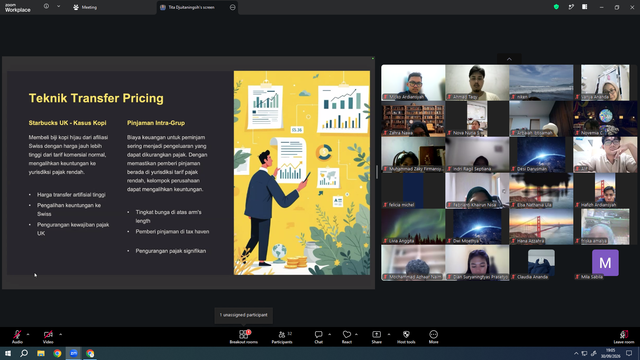The width and height of the screenshot is (640, 360).
Task: Open the first Chrome taskbar icon
Action: (57, 353)
